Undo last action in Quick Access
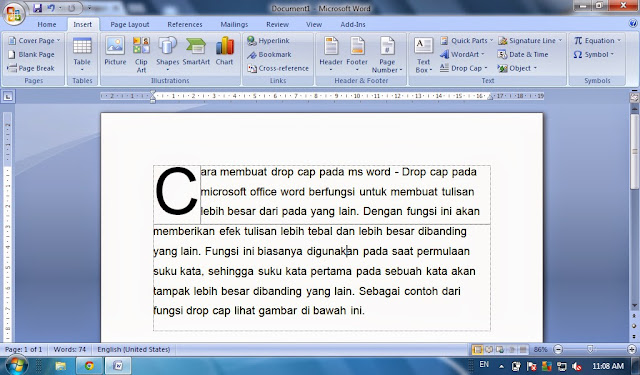The image size is (640, 375). click(51, 8)
